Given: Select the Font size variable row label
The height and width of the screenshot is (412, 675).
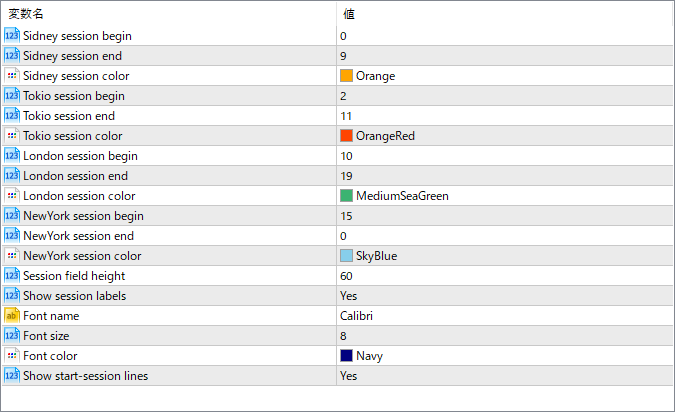Looking at the screenshot, I should pos(46,336).
